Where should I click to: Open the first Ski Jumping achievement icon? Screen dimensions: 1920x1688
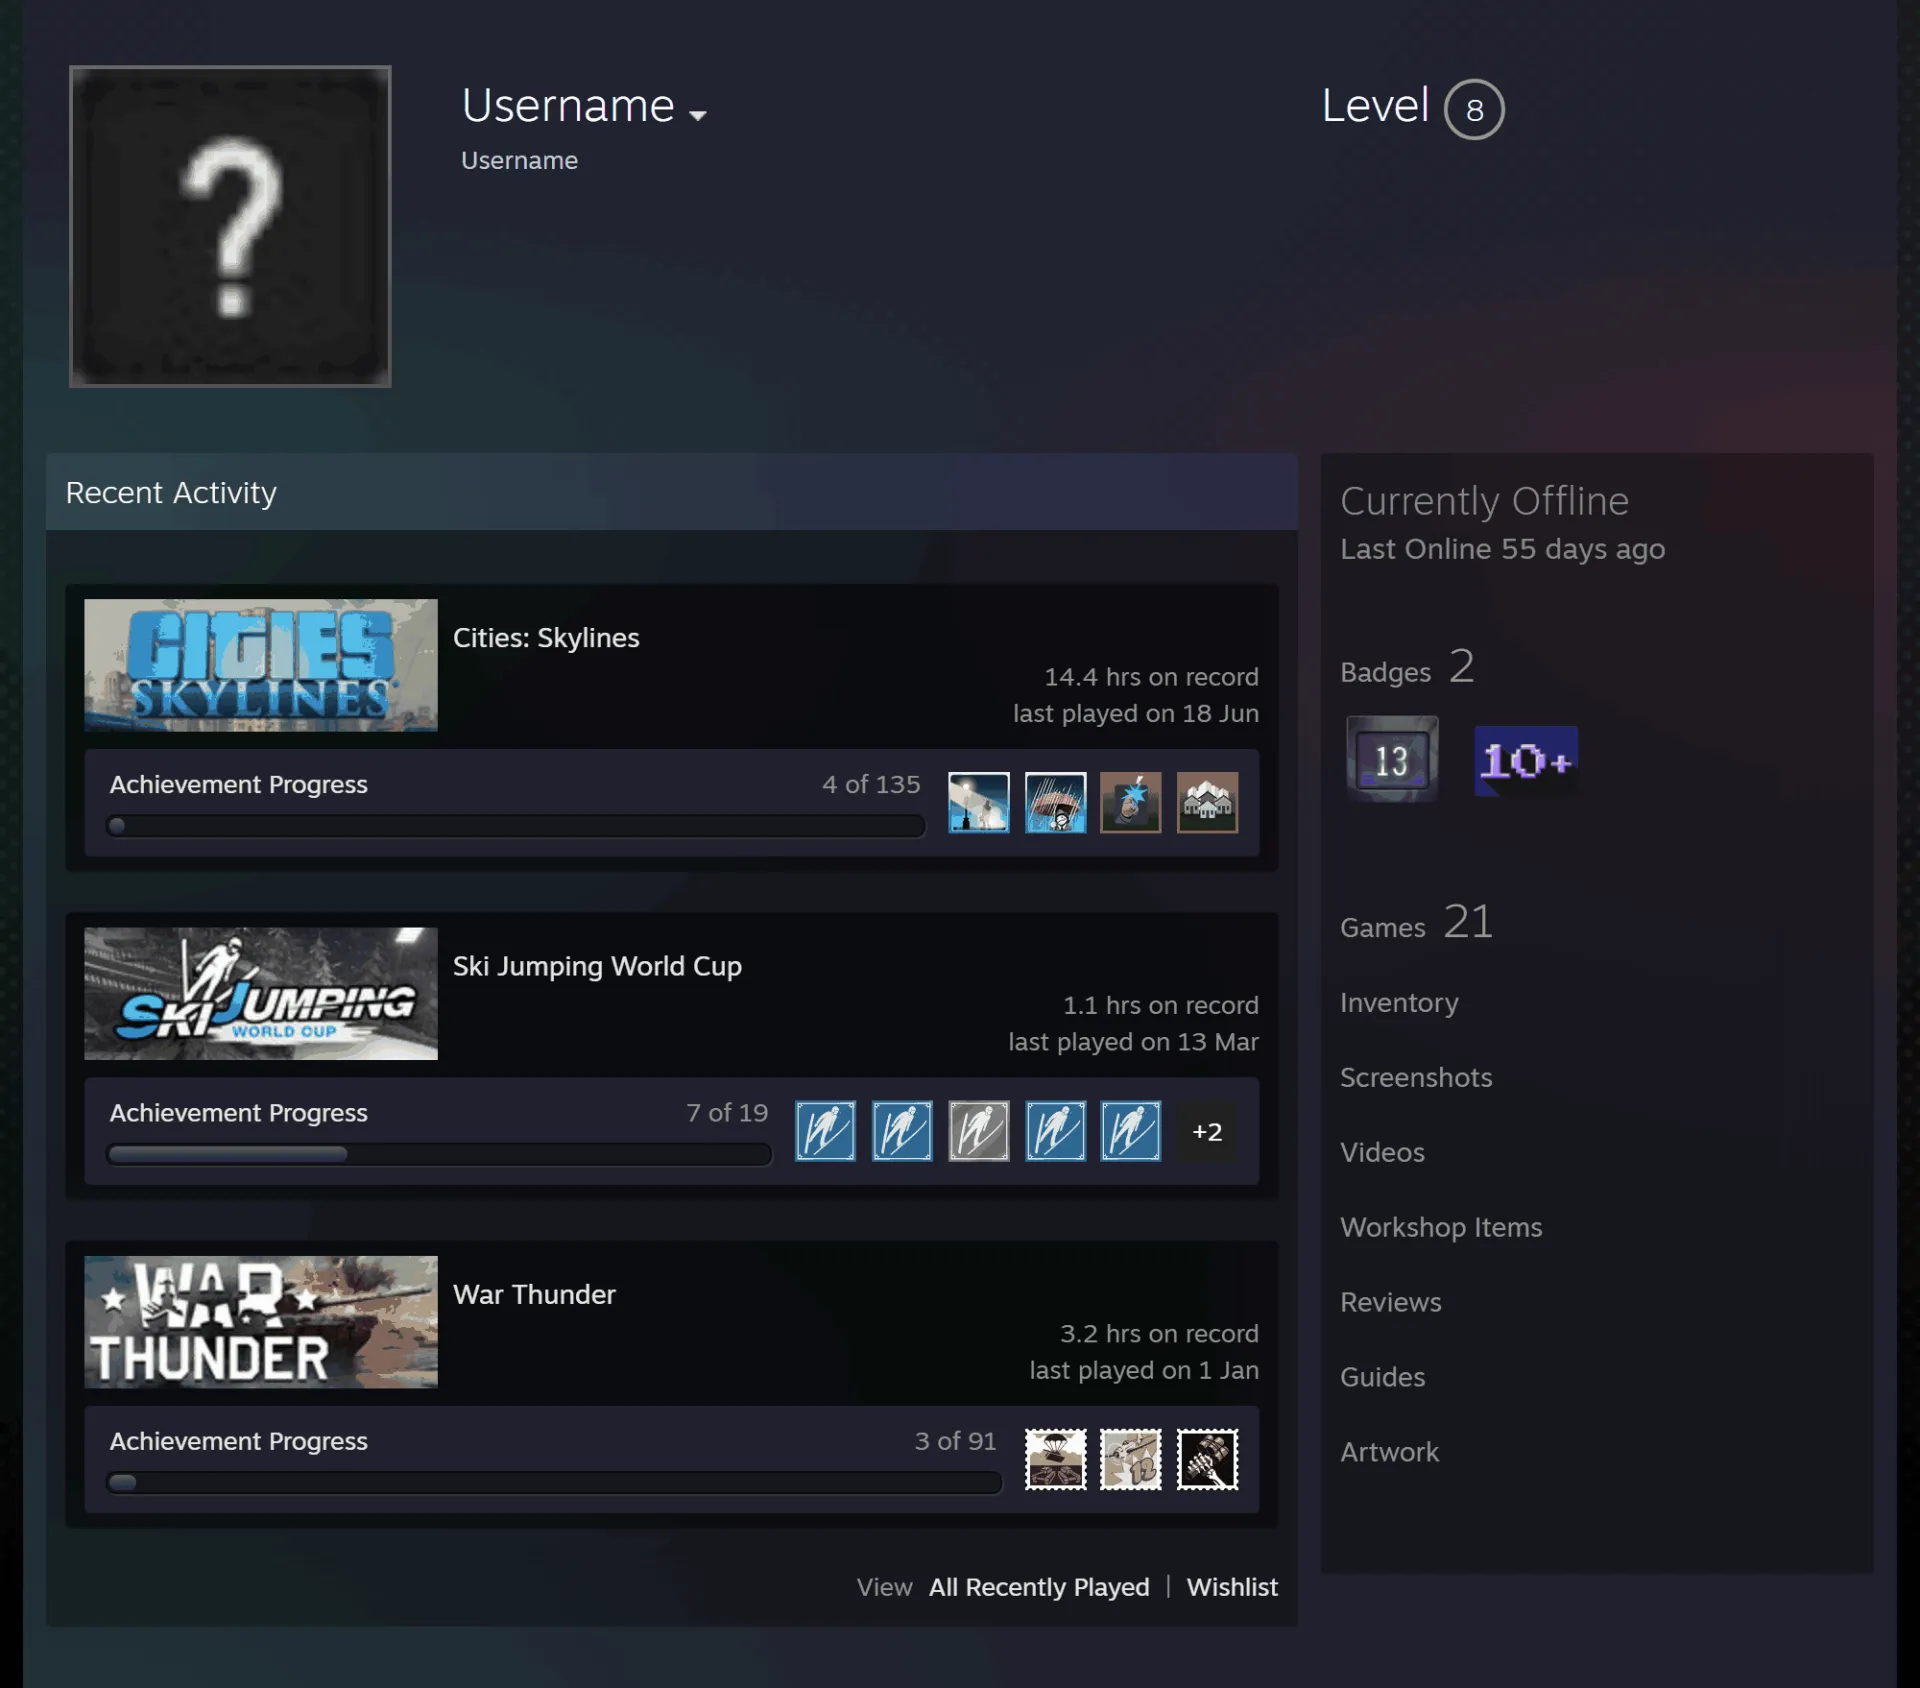pyautogui.click(x=825, y=1131)
